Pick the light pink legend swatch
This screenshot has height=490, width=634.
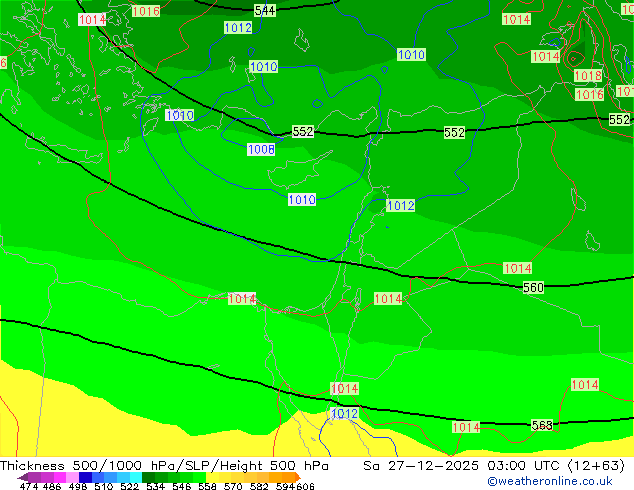[72, 477]
